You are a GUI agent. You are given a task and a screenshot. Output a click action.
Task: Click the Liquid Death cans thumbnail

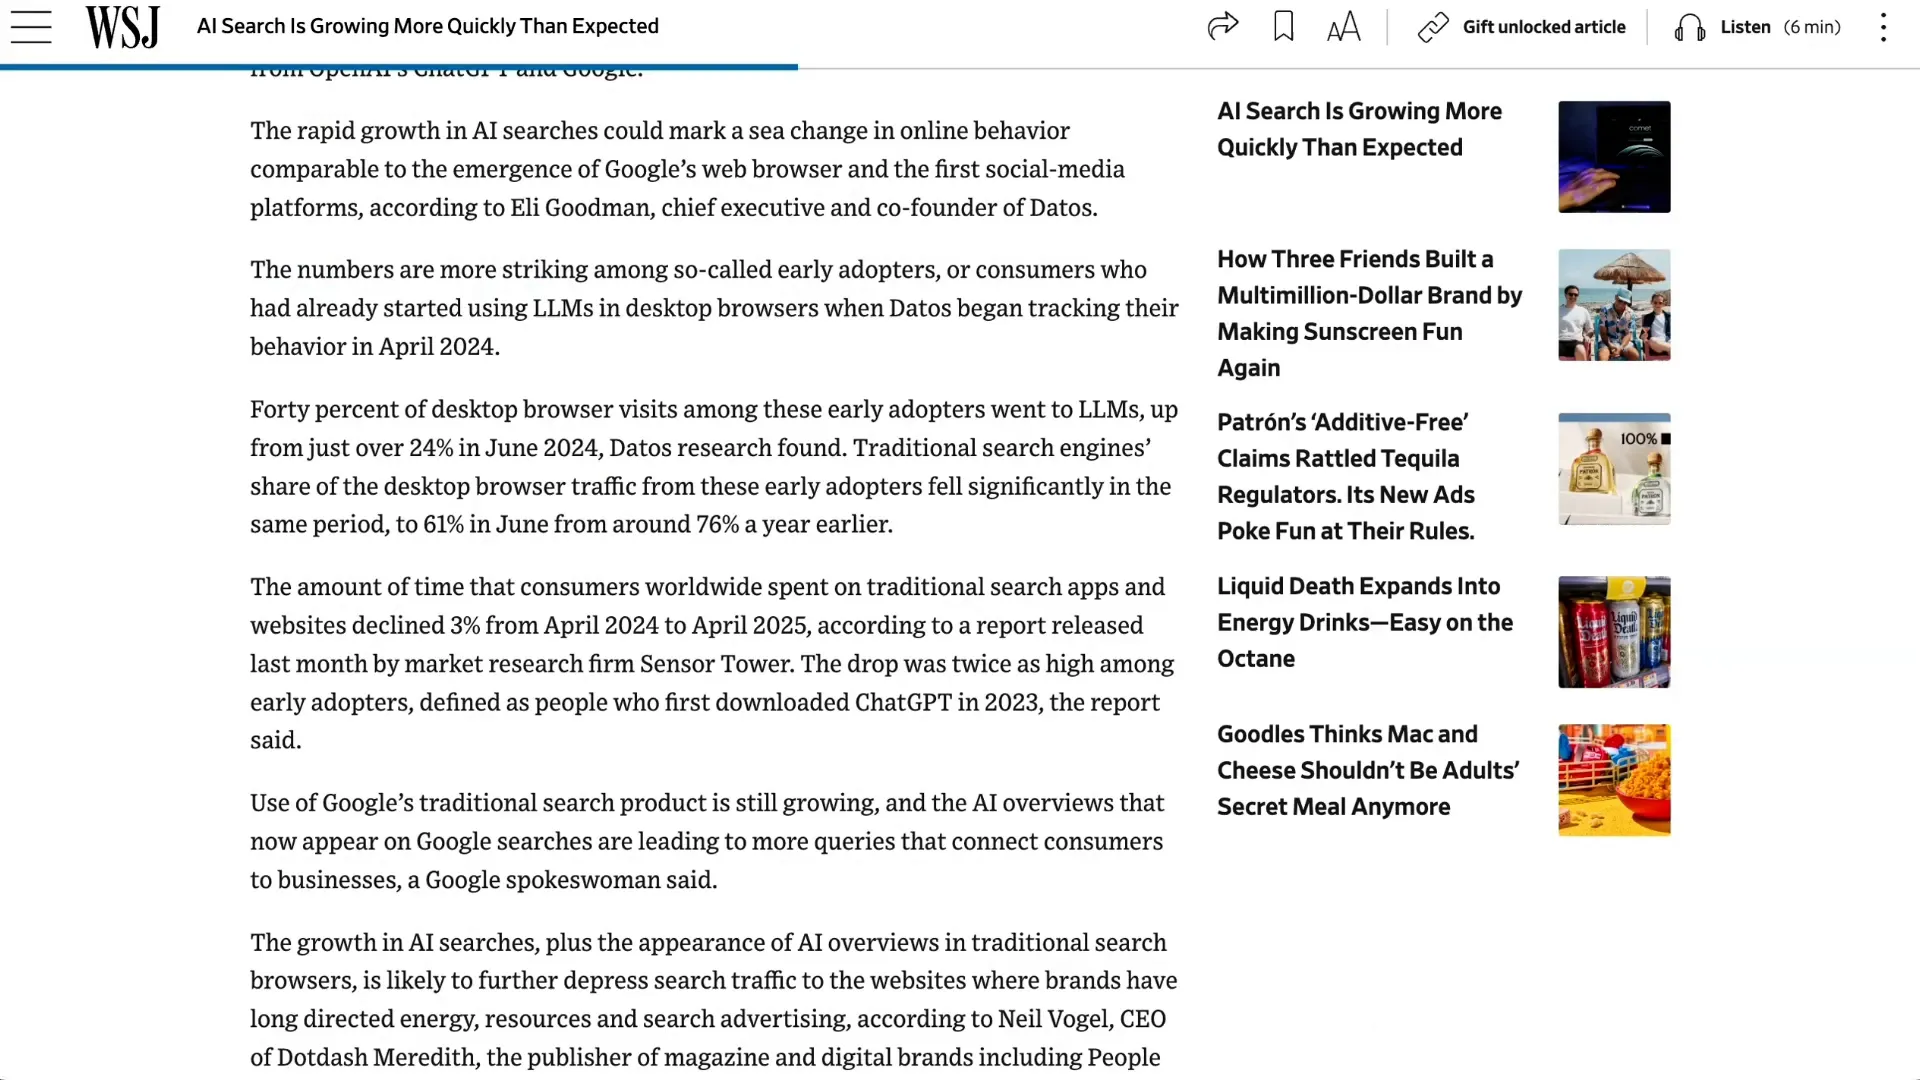pos(1614,632)
